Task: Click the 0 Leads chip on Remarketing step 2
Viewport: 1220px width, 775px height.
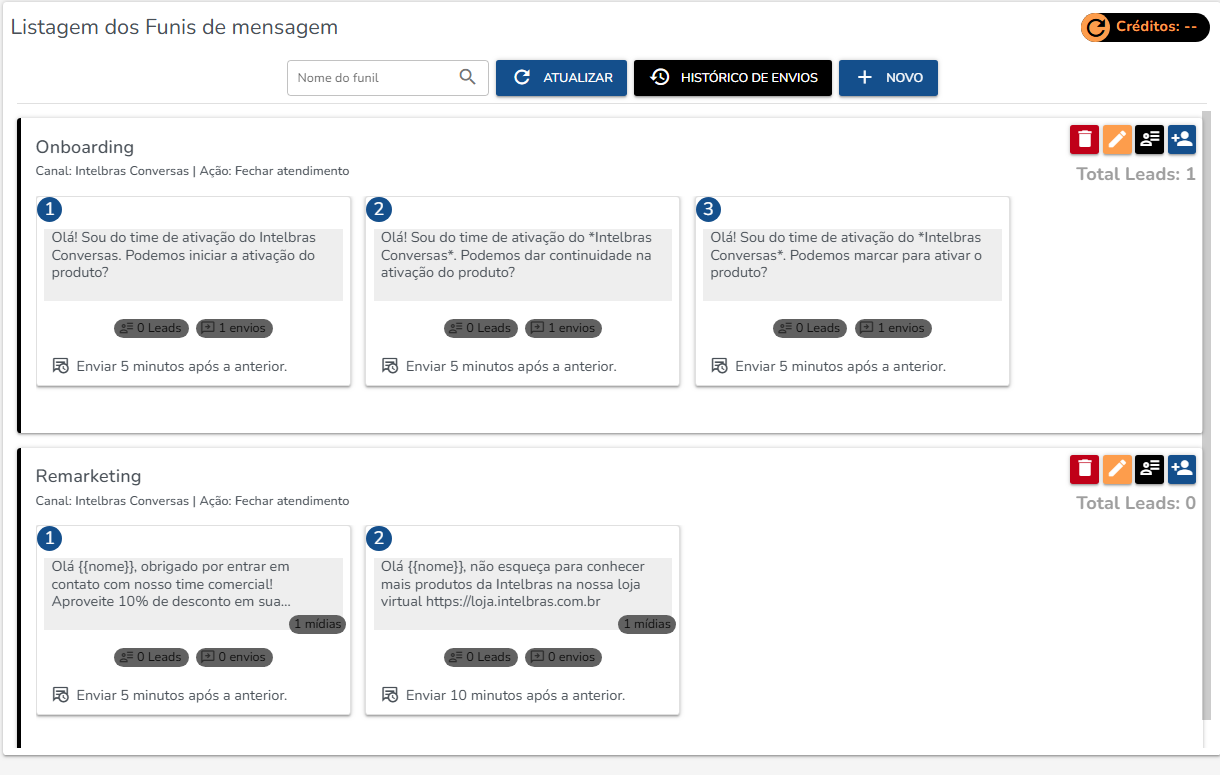Action: 481,657
